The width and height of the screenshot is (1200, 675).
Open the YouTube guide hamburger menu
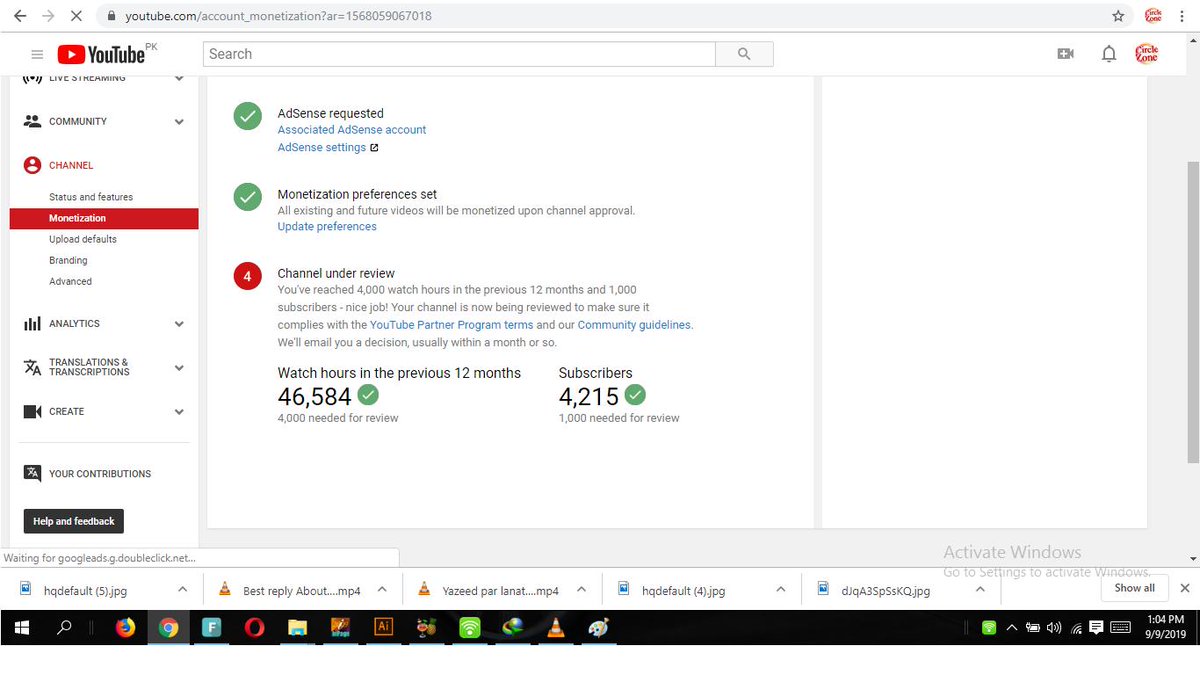pos(37,54)
